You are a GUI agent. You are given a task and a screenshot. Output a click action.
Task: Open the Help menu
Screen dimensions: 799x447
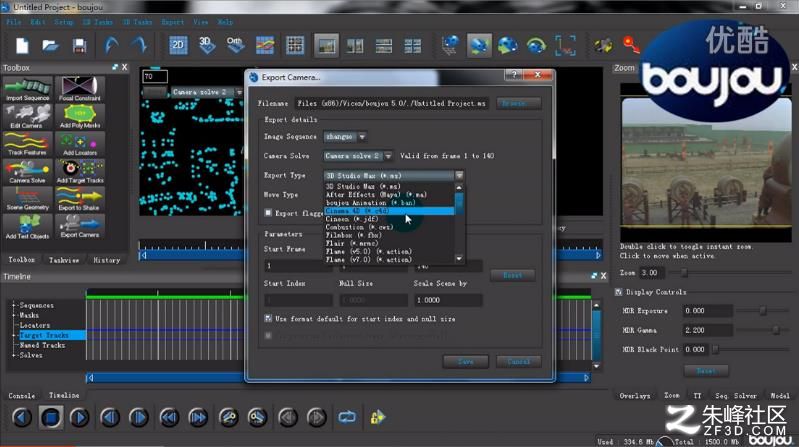tap(225, 22)
